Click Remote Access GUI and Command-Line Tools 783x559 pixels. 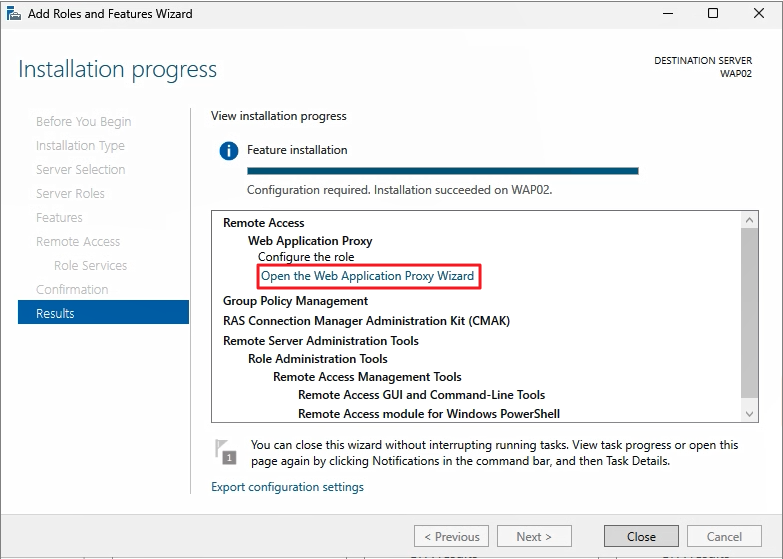click(421, 395)
